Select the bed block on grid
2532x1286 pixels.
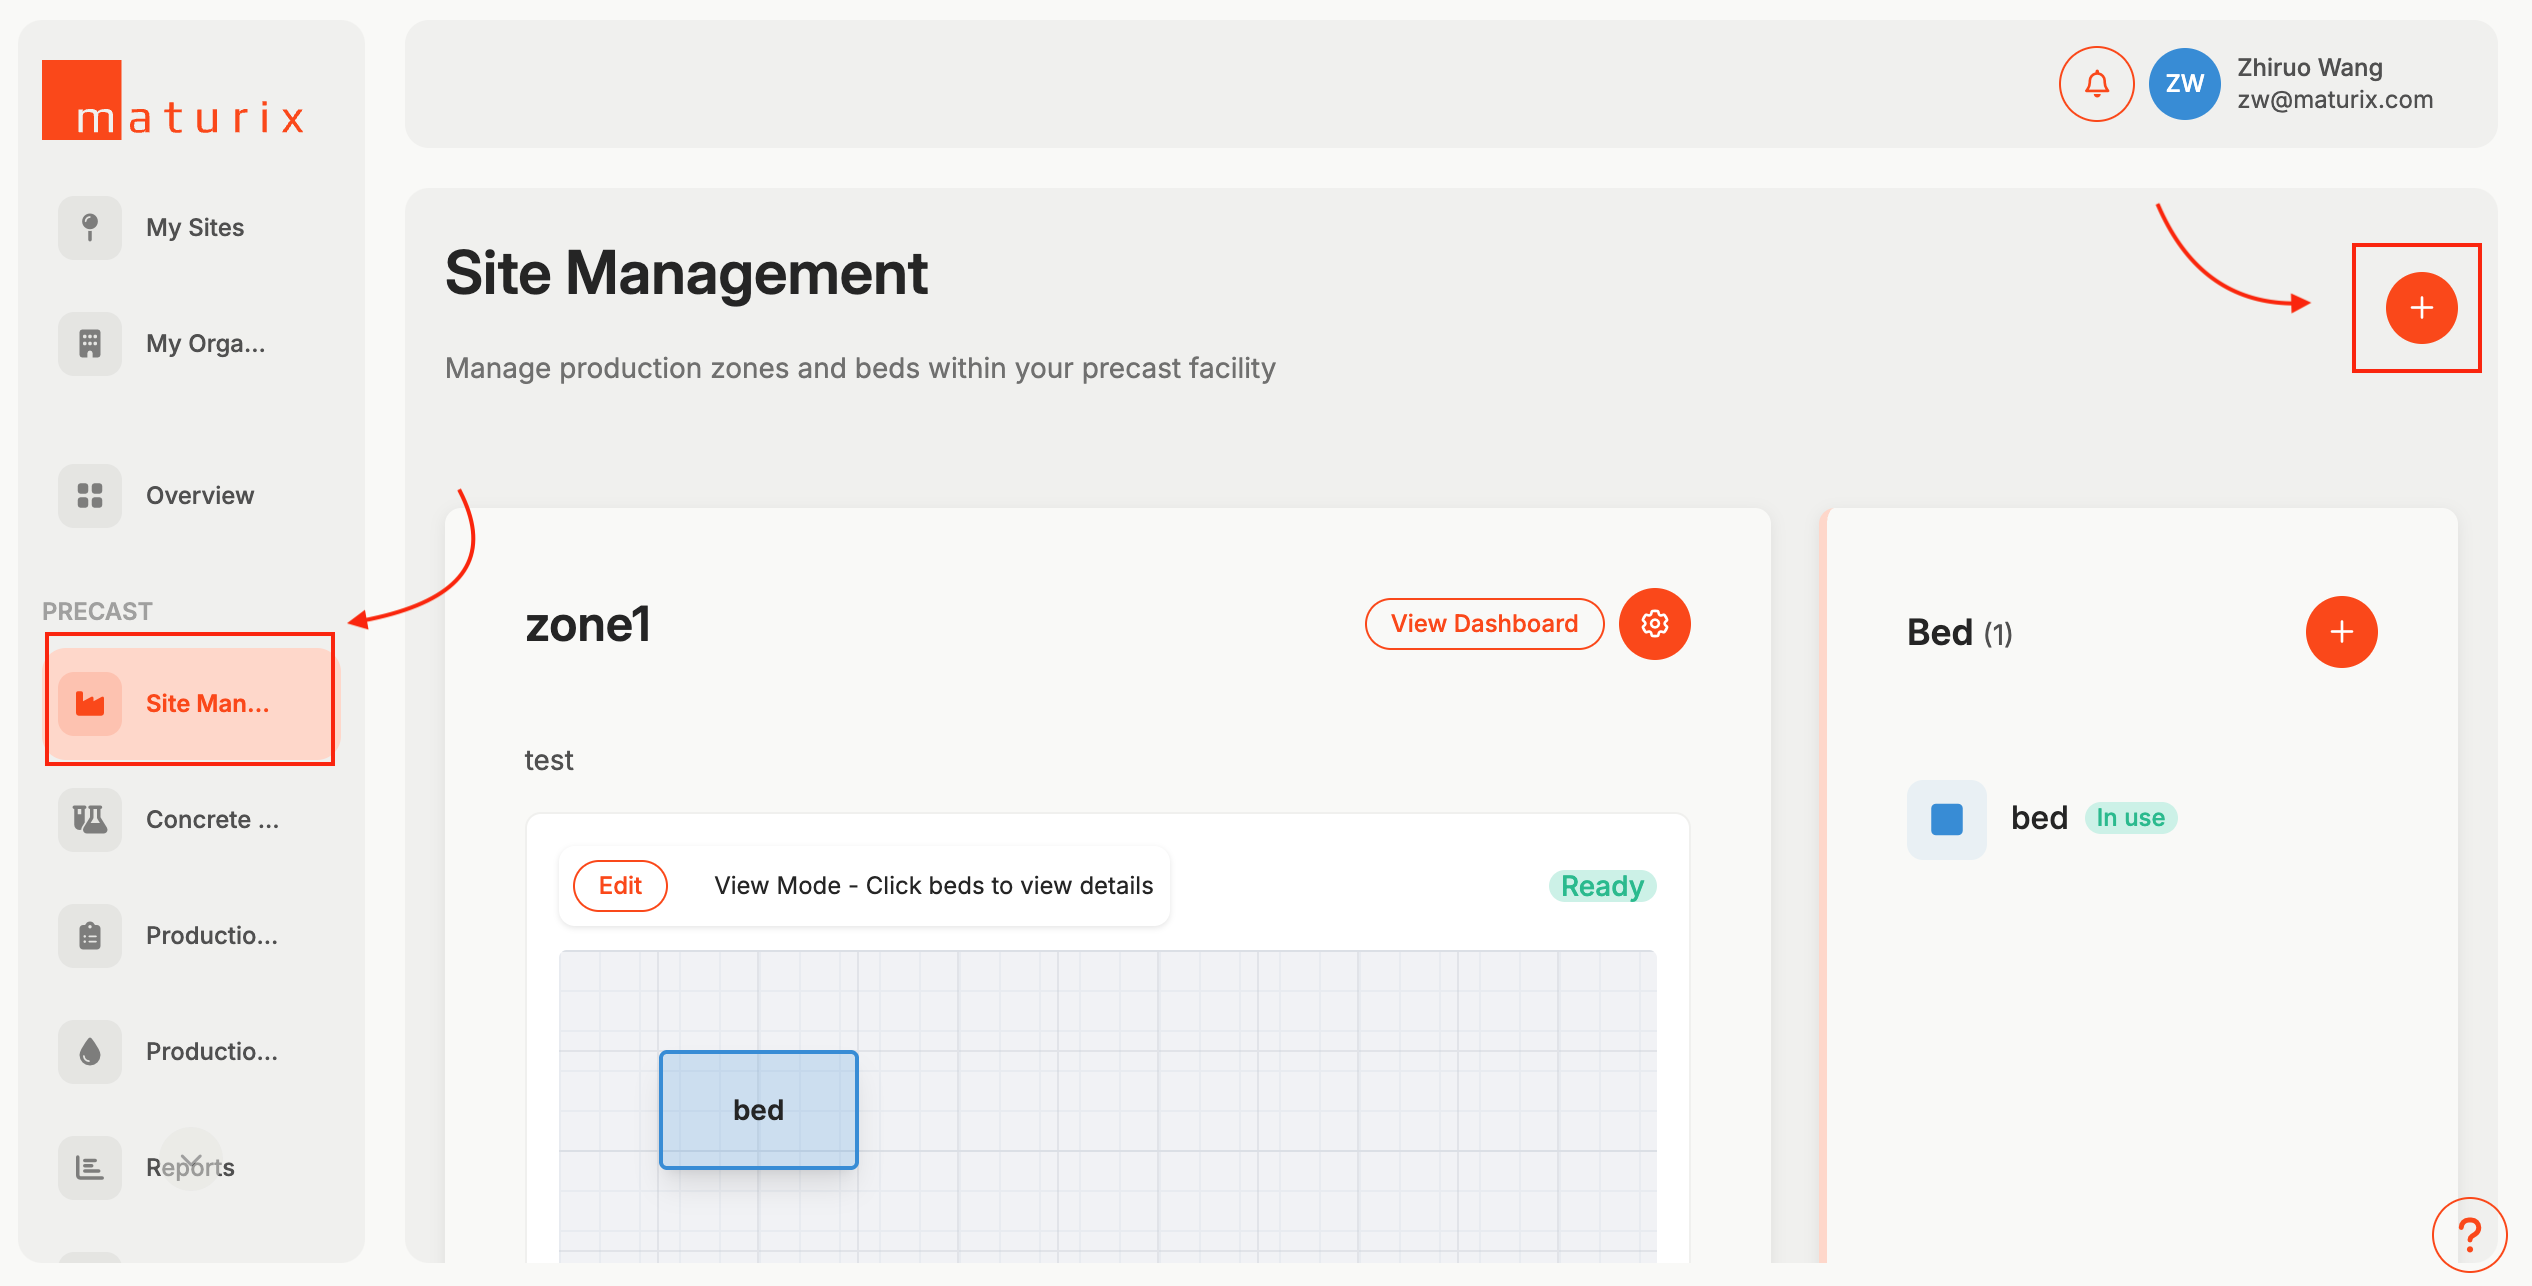[x=758, y=1110]
